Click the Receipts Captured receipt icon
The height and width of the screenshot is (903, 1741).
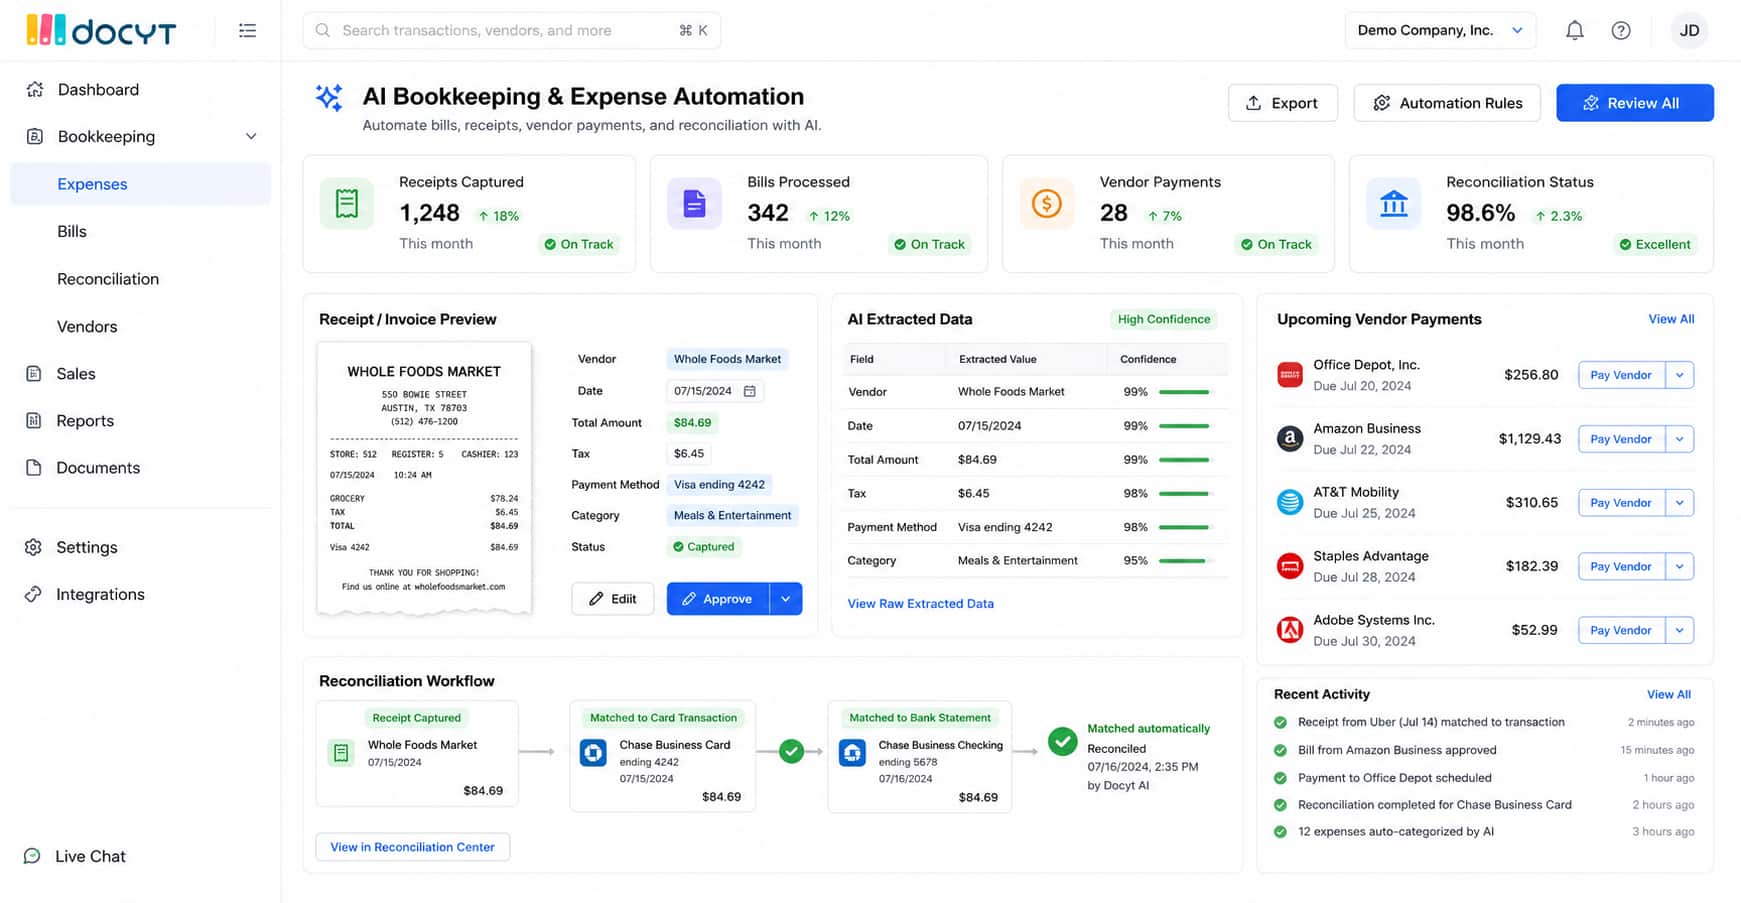point(347,203)
